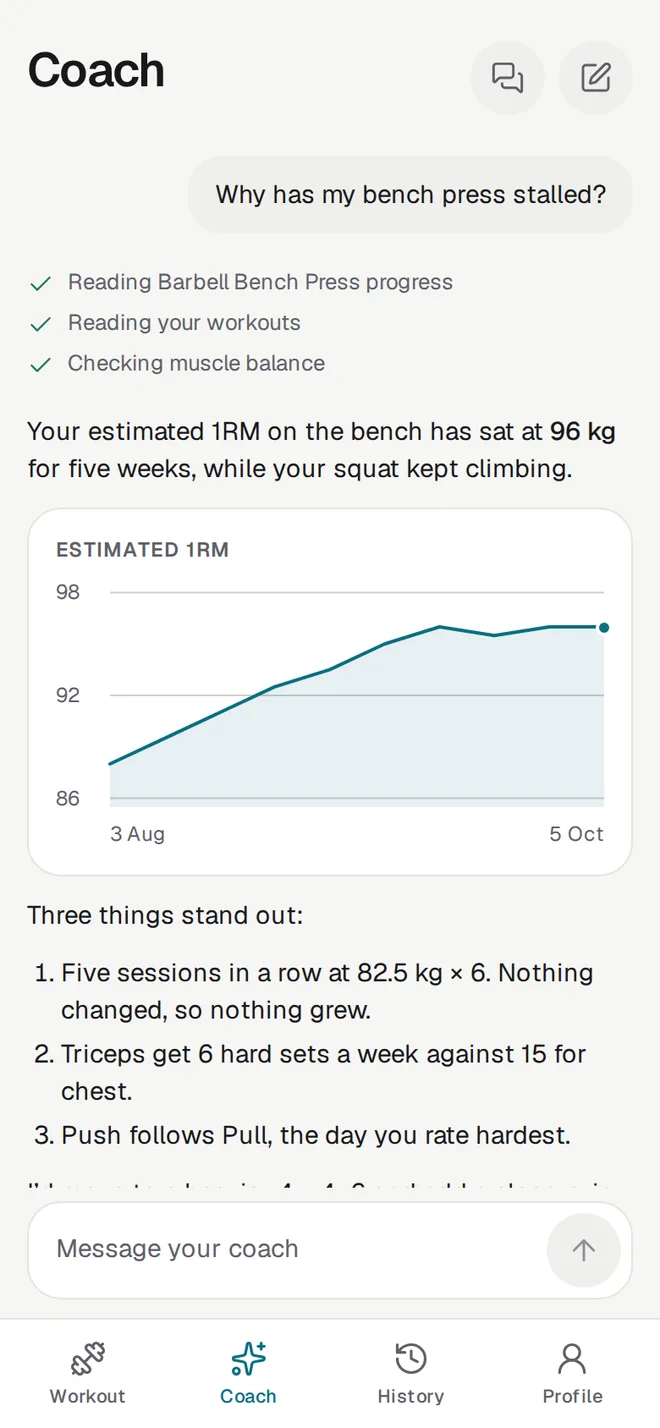This screenshot has height=1428, width=660.
Task: Tap the Profile label in navigation
Action: click(x=572, y=1396)
